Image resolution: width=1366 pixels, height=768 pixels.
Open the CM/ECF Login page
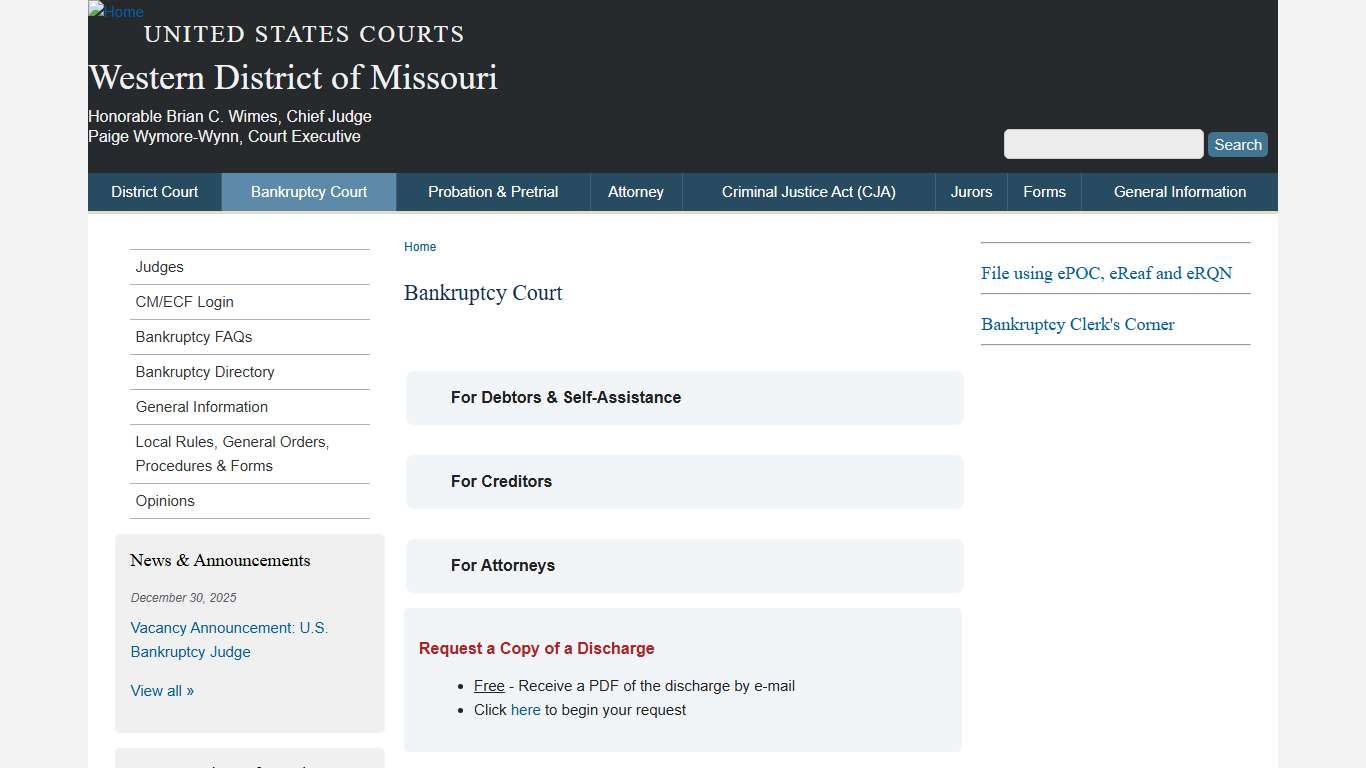pos(184,302)
